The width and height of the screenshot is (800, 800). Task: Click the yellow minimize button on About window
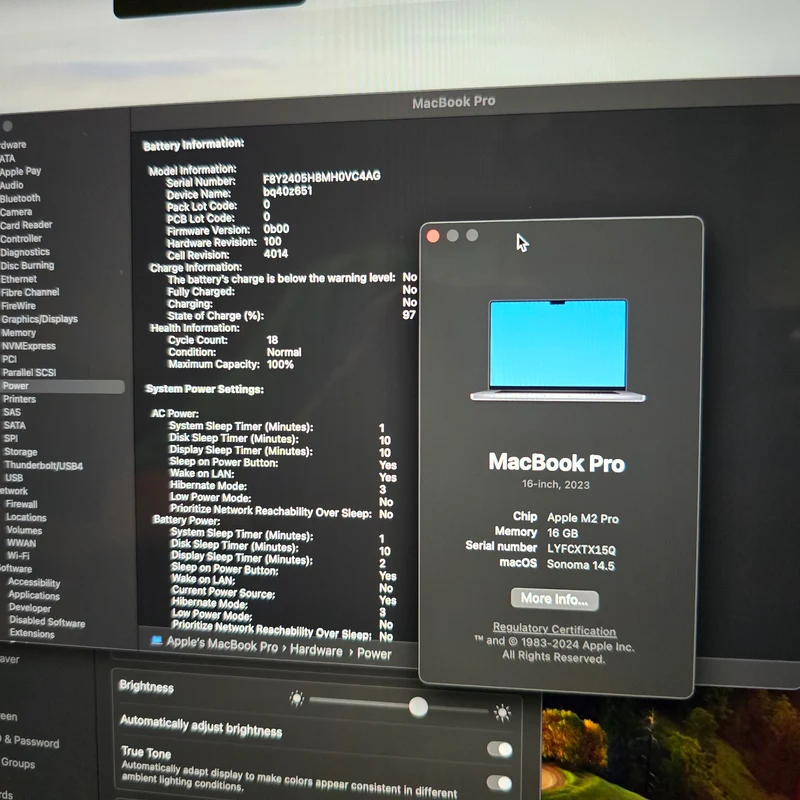tap(452, 235)
